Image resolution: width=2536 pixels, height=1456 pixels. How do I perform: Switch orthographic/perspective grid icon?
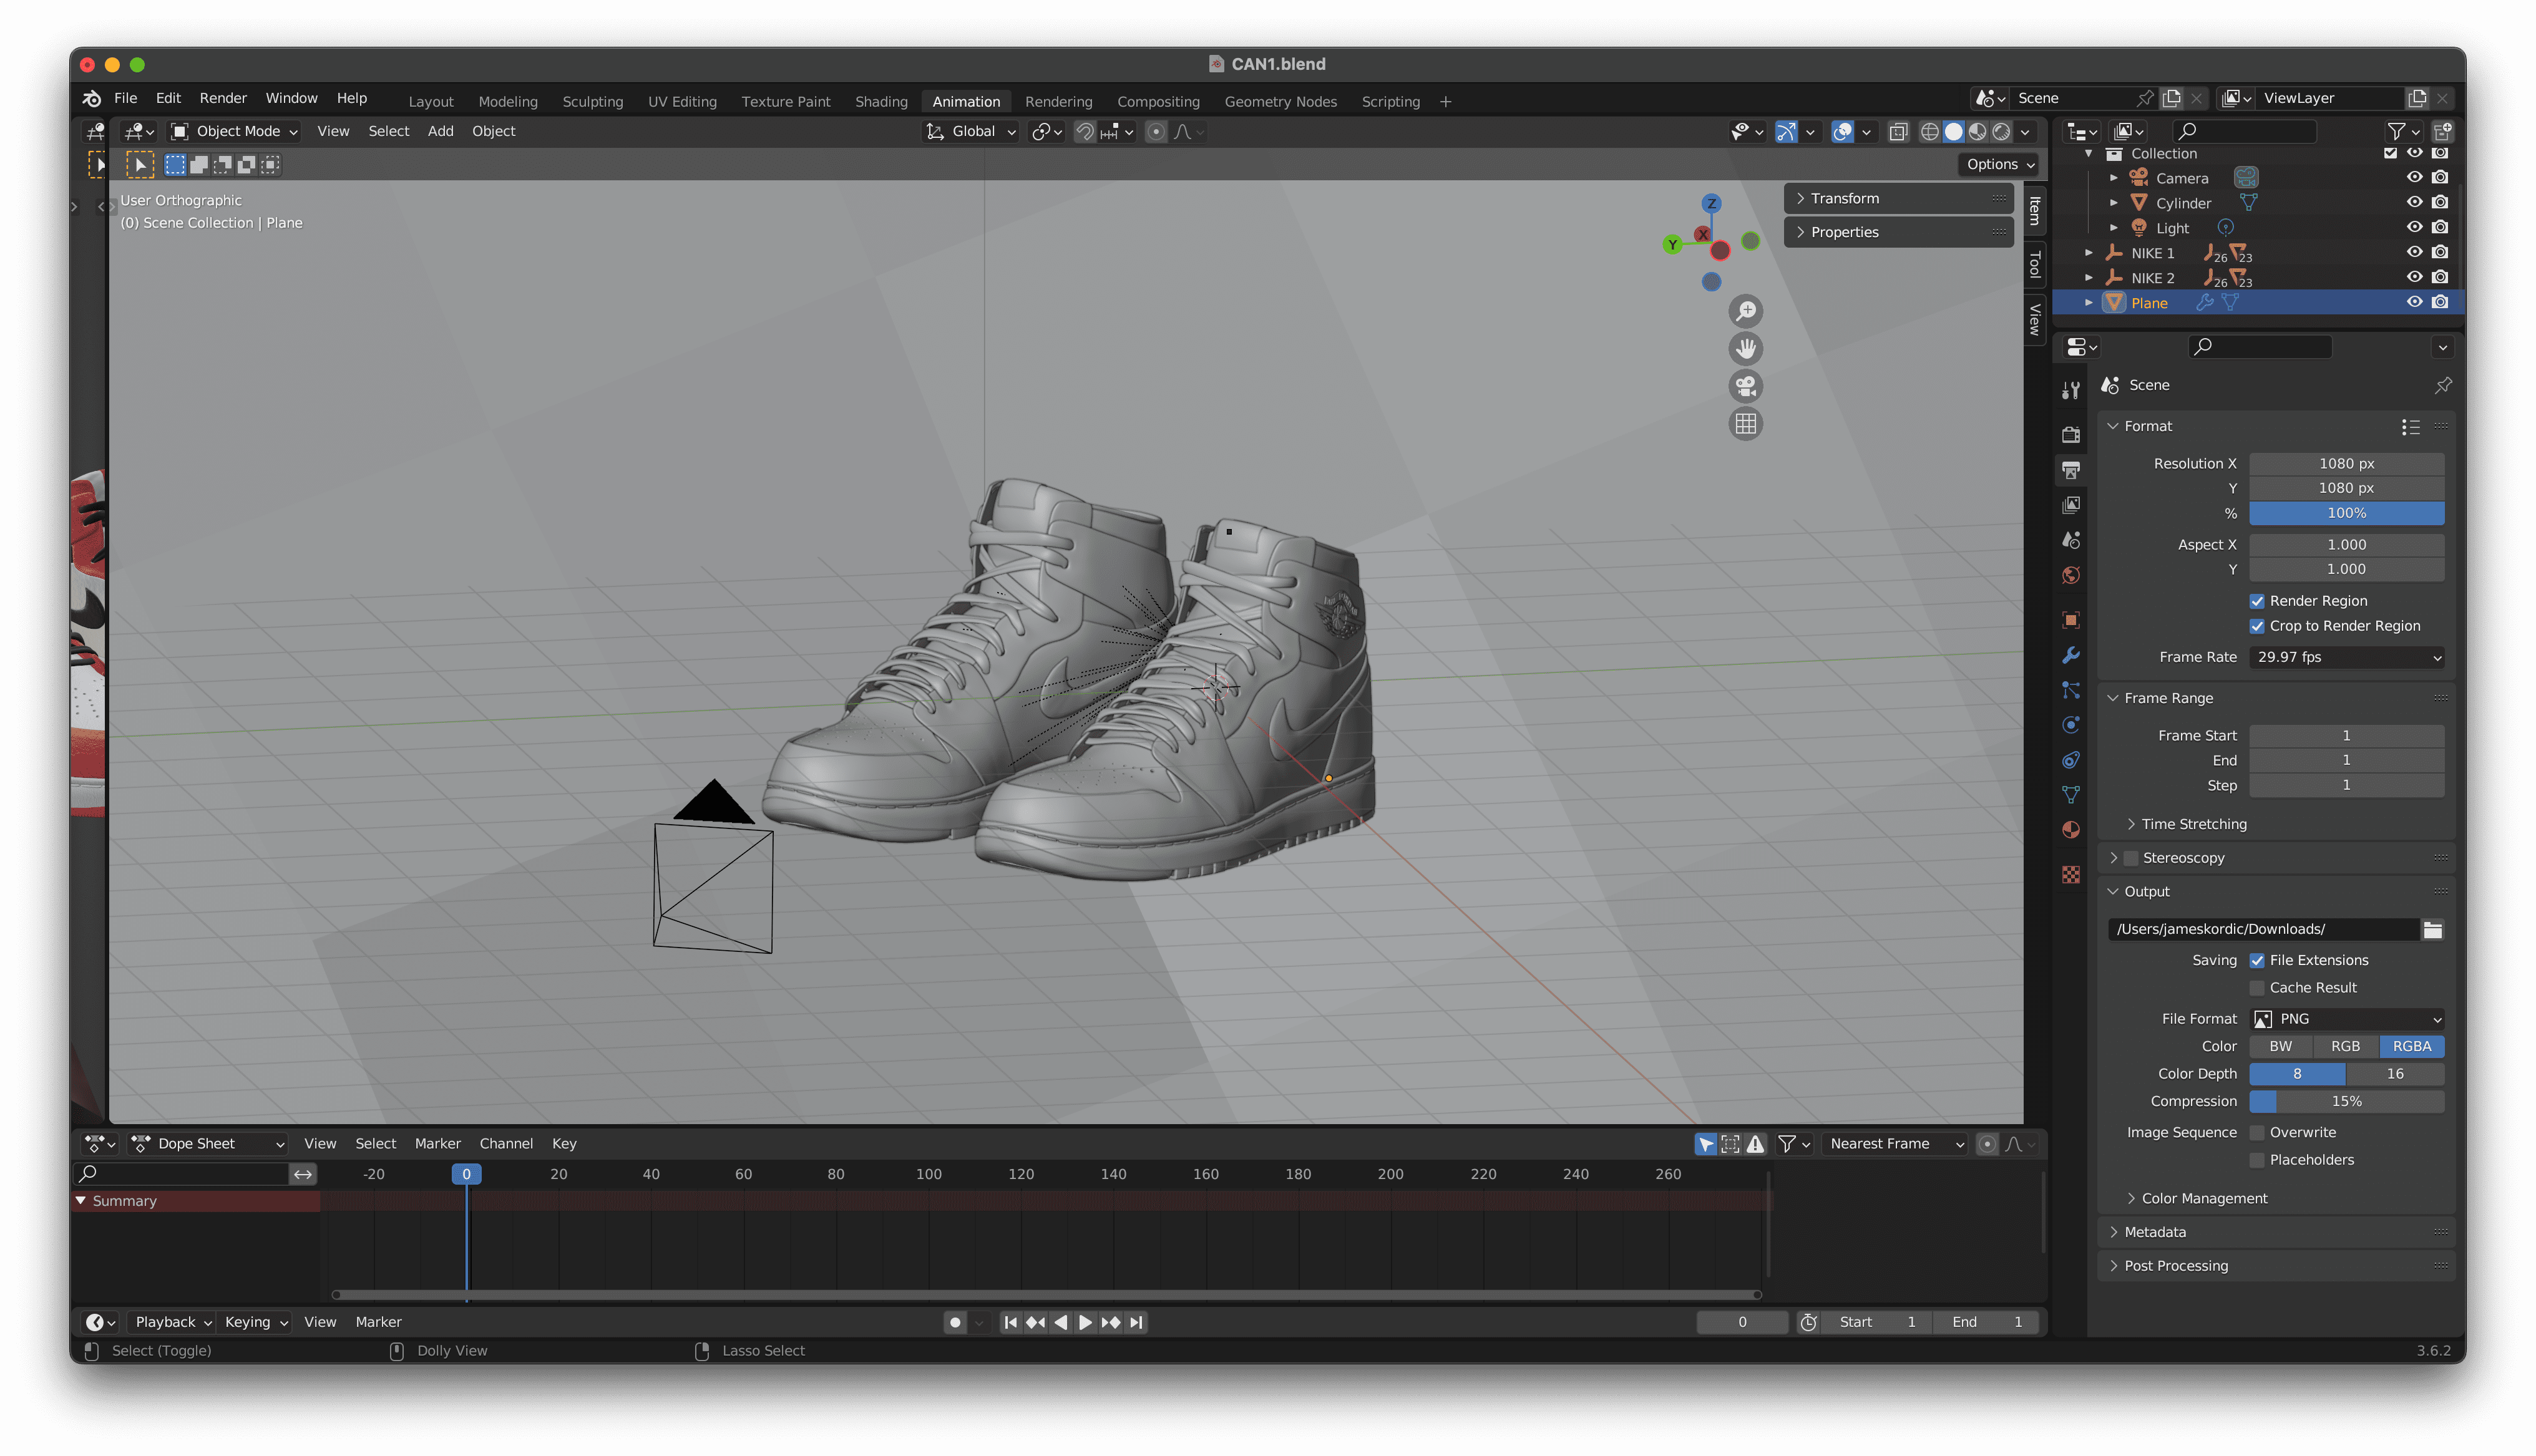tap(1745, 424)
